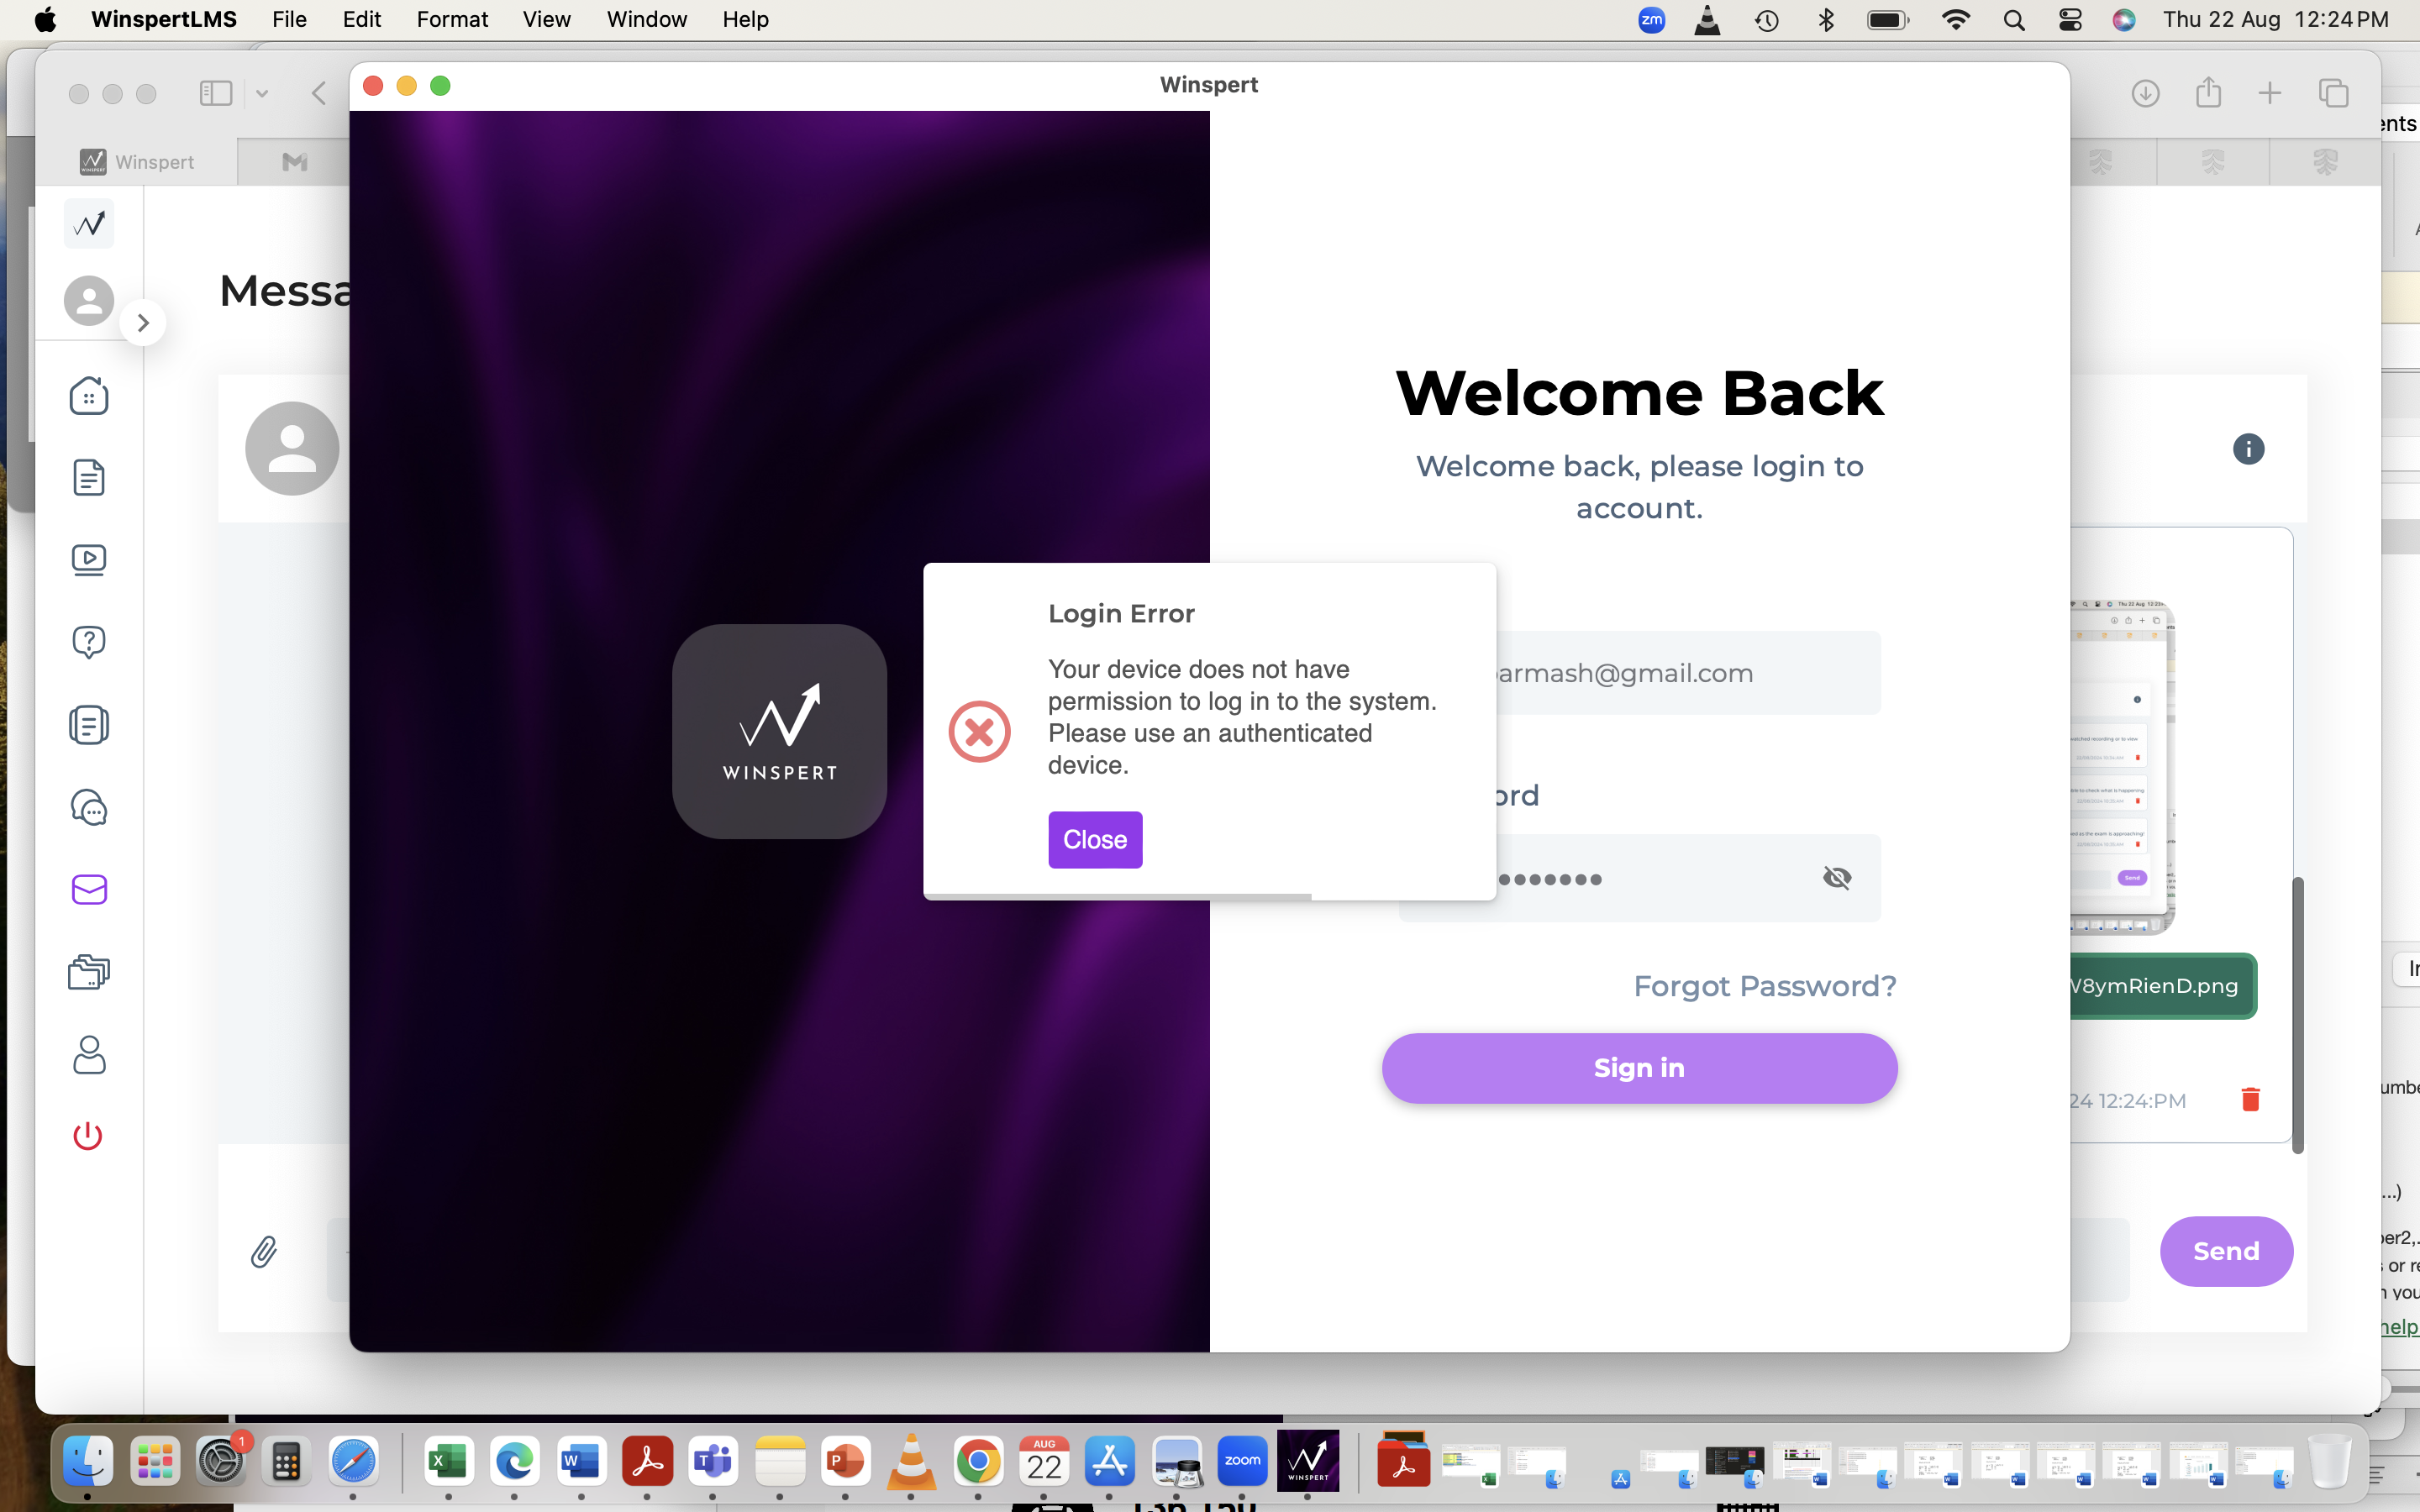Image resolution: width=2420 pixels, height=1512 pixels.
Task: Click the red power logout icon
Action: coord(88,1136)
